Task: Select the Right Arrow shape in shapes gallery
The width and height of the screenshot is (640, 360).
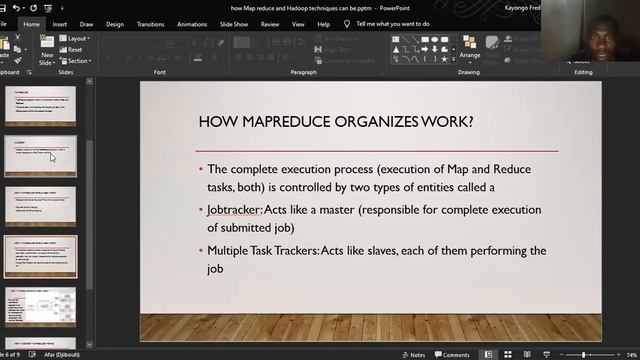Action: click(425, 49)
